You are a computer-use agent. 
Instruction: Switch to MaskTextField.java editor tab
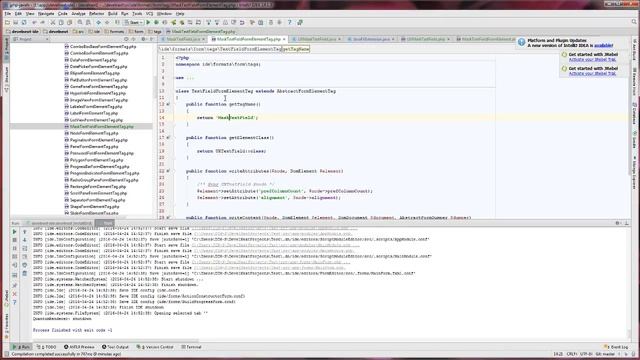(x=183, y=39)
